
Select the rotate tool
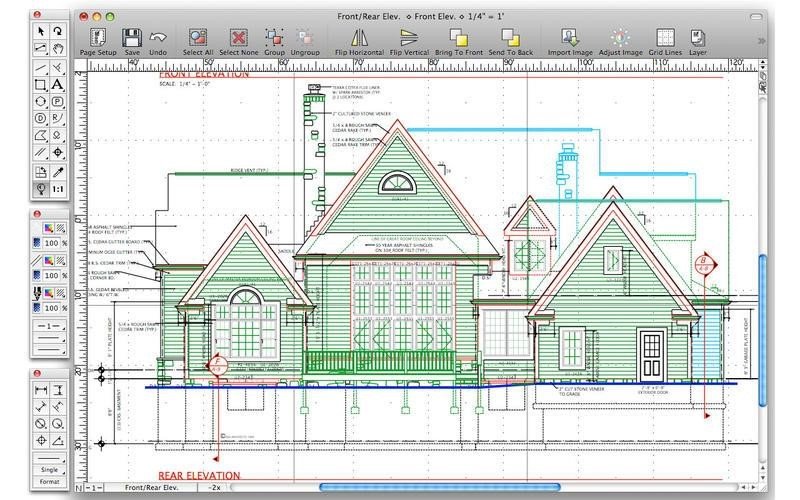tap(58, 32)
